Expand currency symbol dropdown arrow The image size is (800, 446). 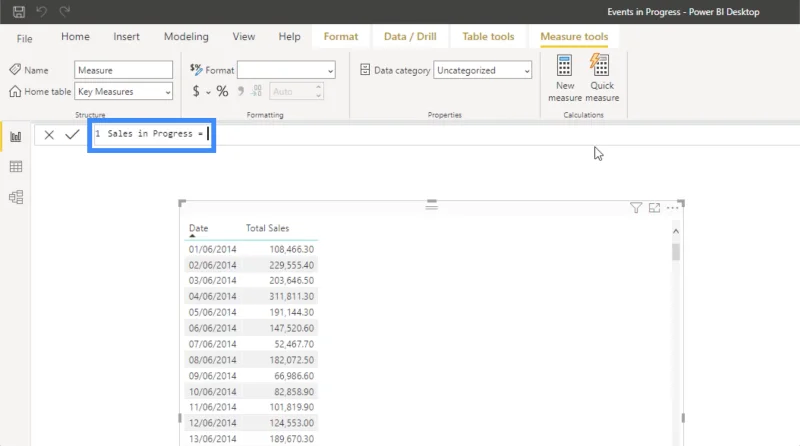pos(208,92)
